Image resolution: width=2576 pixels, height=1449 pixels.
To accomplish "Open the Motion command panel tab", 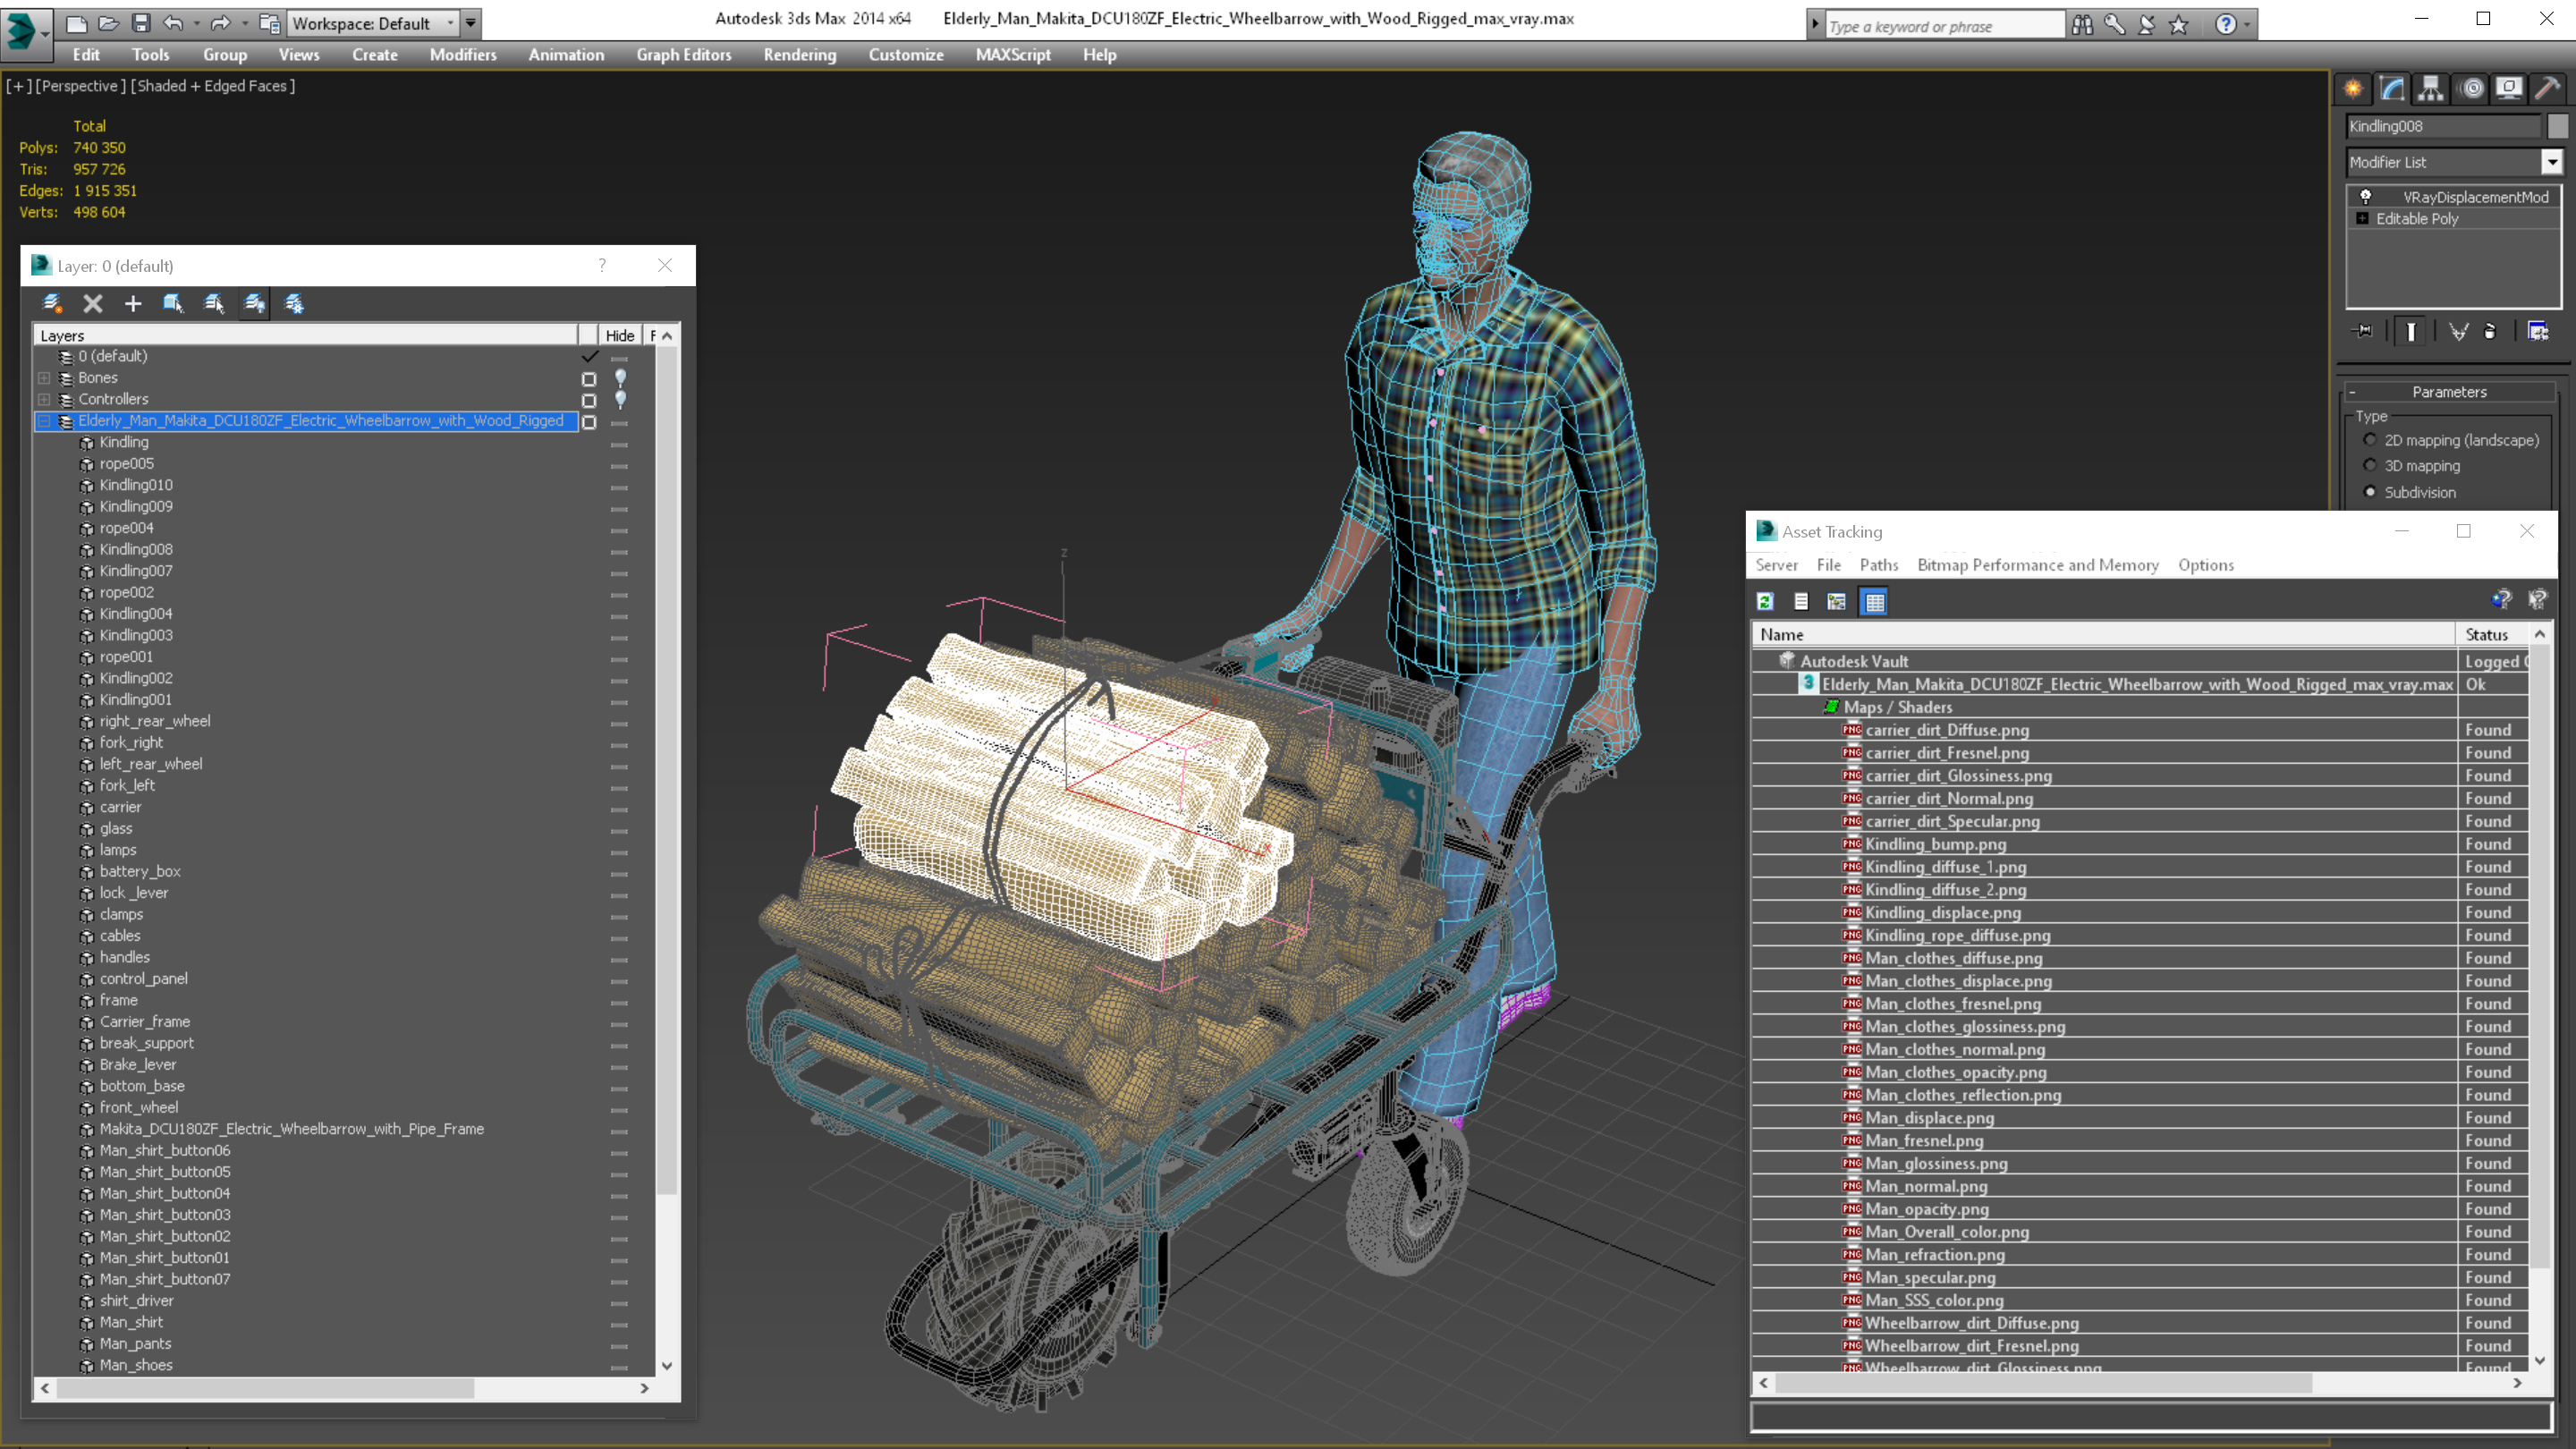I will [x=2471, y=89].
